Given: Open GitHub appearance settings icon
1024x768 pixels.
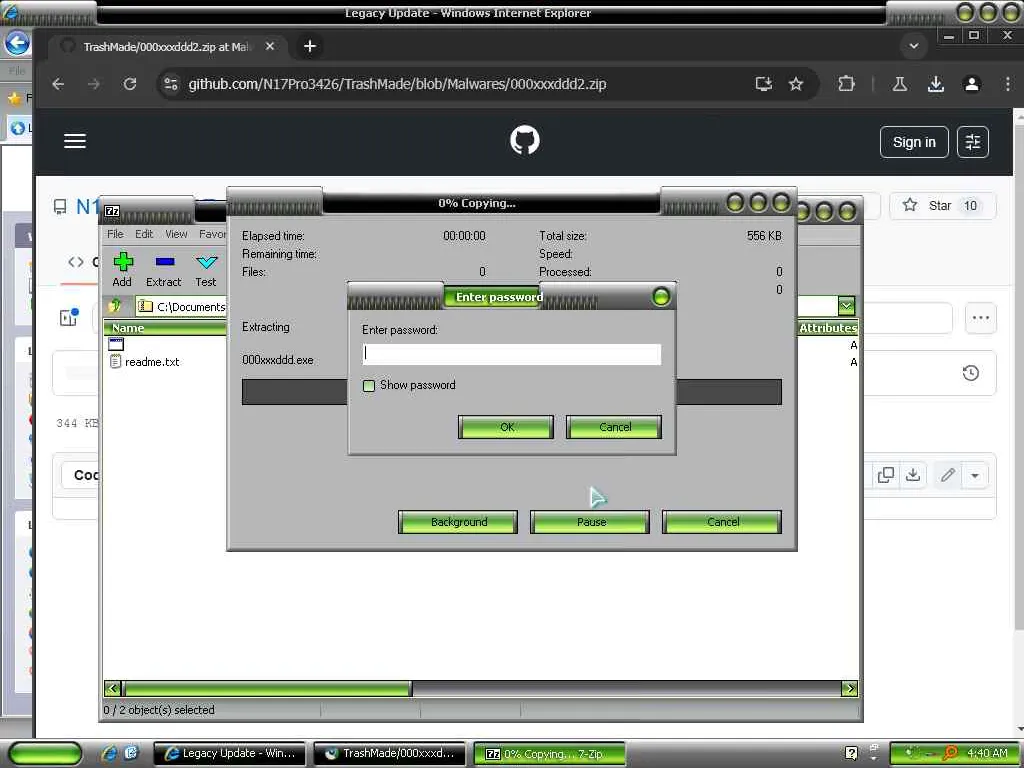Looking at the screenshot, I should click(x=972, y=142).
